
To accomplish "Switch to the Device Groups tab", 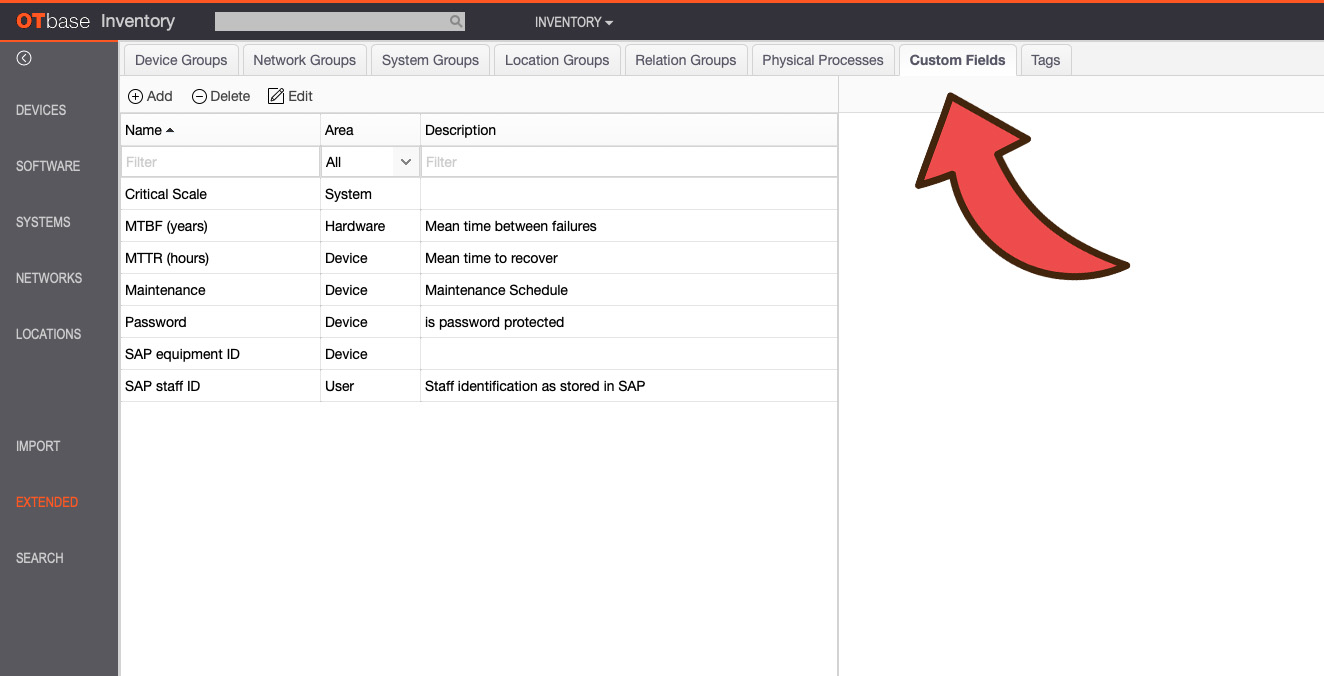I will pyautogui.click(x=181, y=60).
